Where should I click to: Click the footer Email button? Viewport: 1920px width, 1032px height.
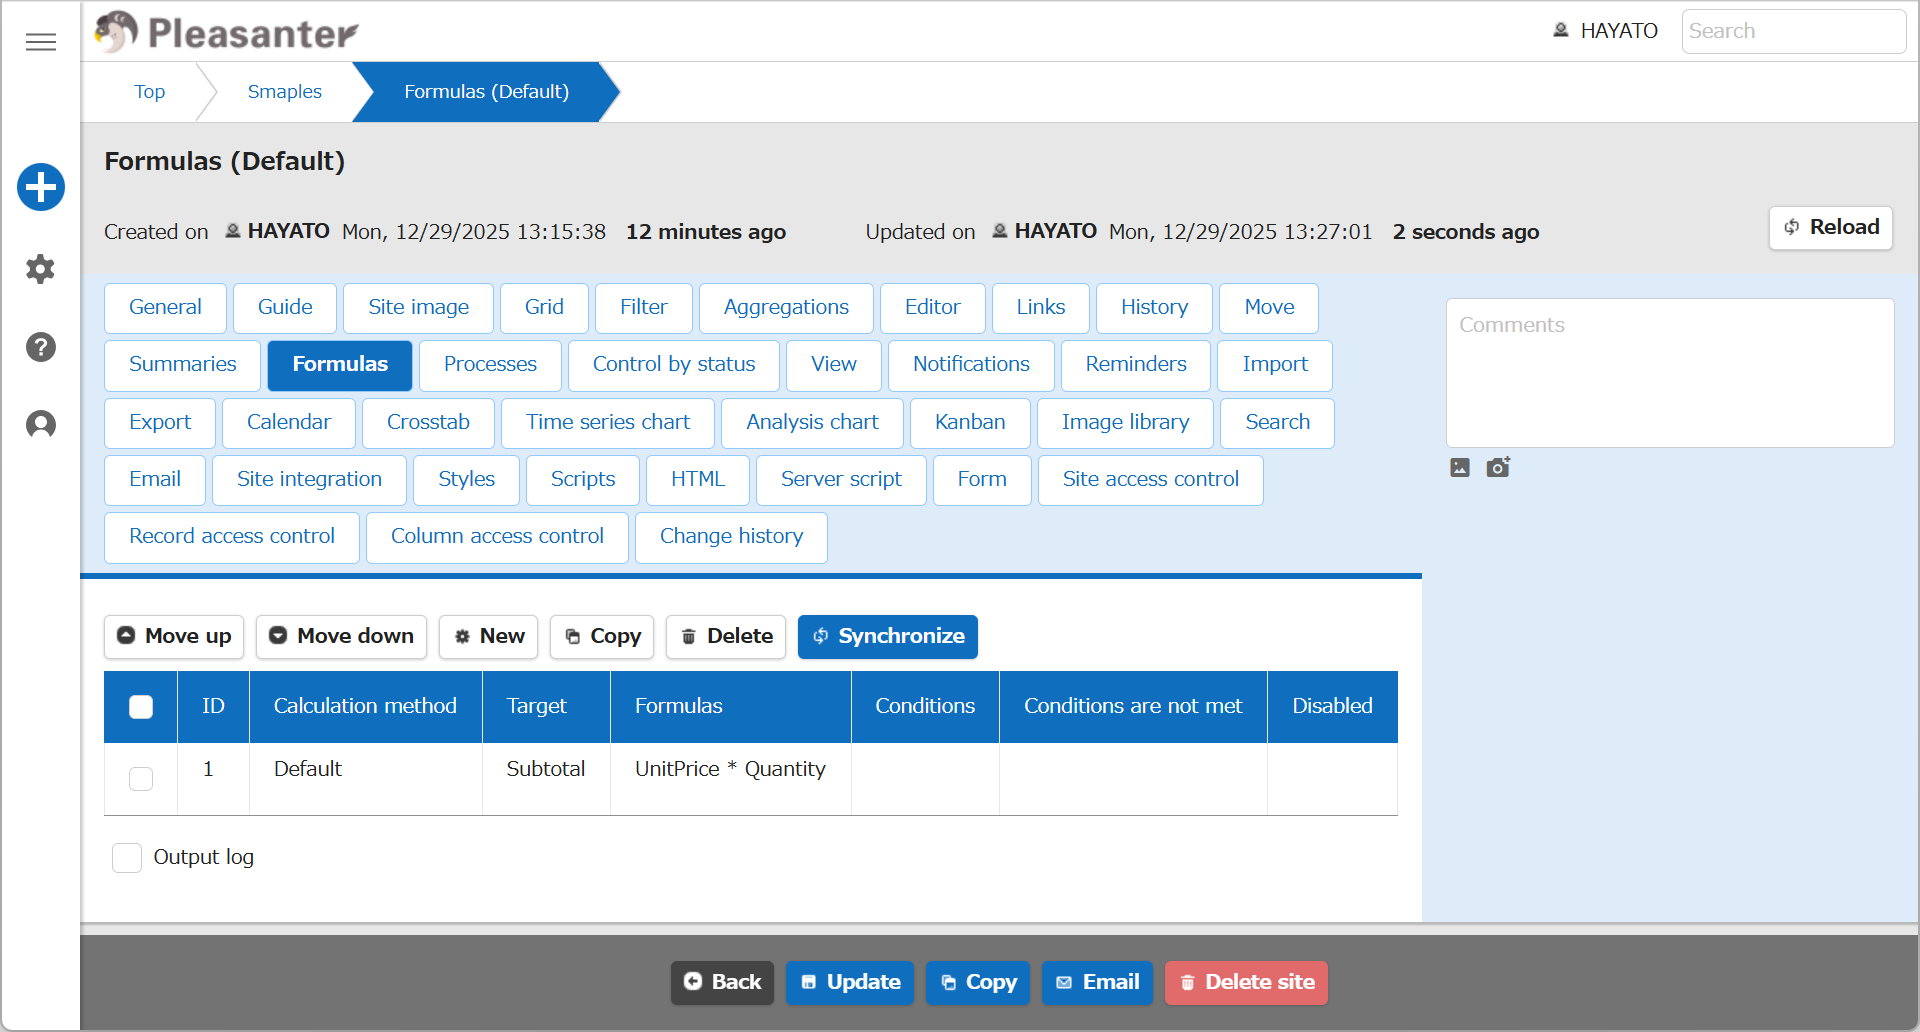point(1097,983)
